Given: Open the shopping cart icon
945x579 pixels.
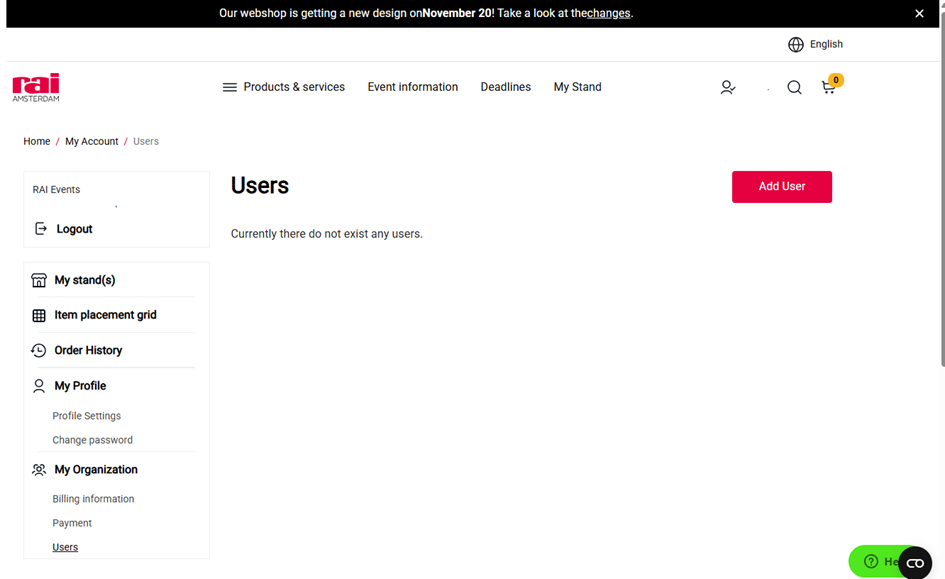Looking at the screenshot, I should coord(829,88).
